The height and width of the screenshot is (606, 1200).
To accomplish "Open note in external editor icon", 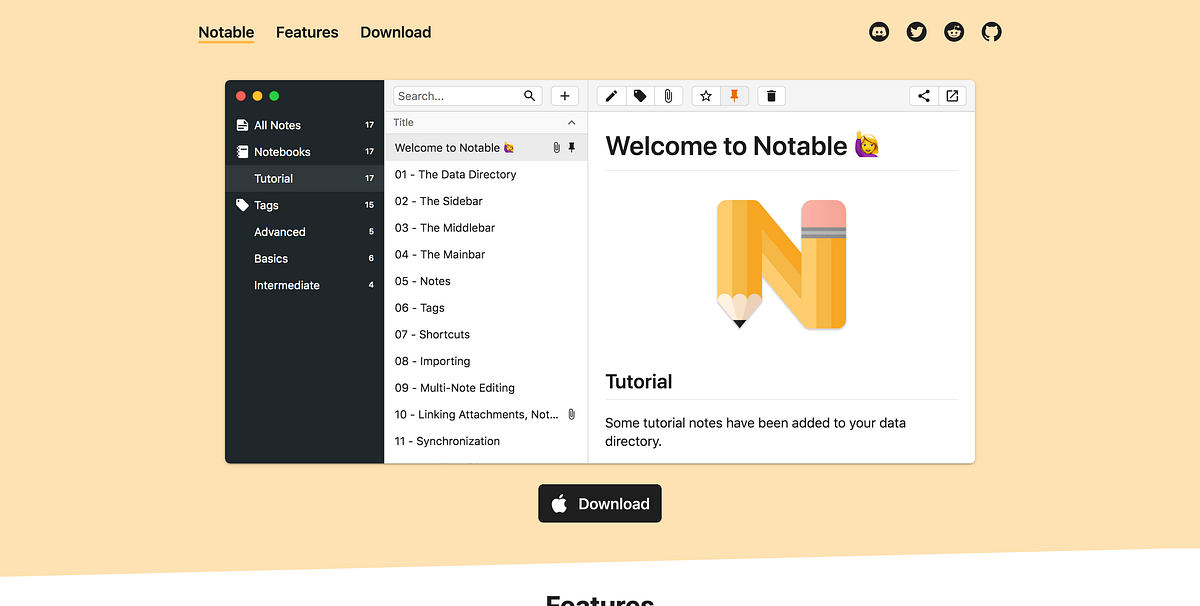I will click(x=952, y=95).
